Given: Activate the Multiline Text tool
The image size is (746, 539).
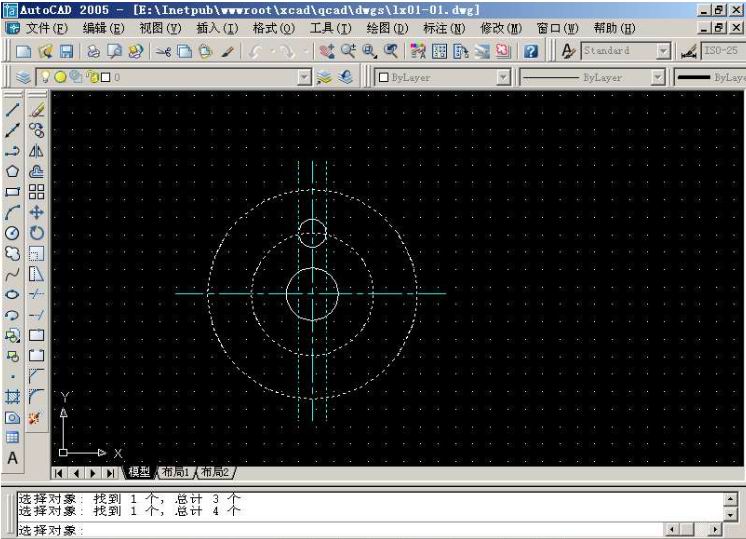Looking at the screenshot, I should tap(12, 458).
